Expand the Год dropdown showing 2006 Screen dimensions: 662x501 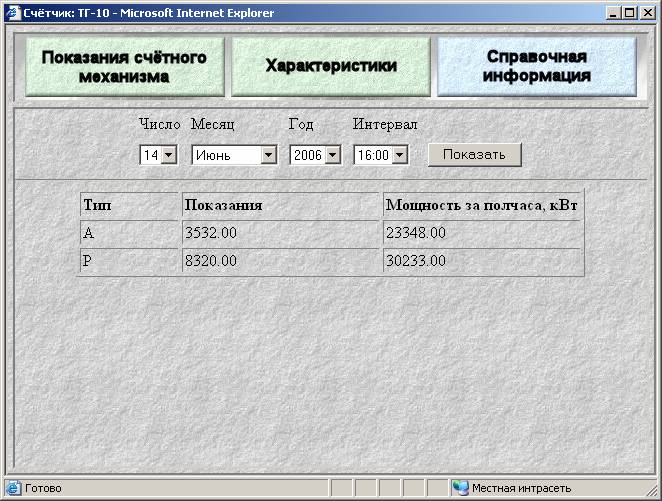315,155
